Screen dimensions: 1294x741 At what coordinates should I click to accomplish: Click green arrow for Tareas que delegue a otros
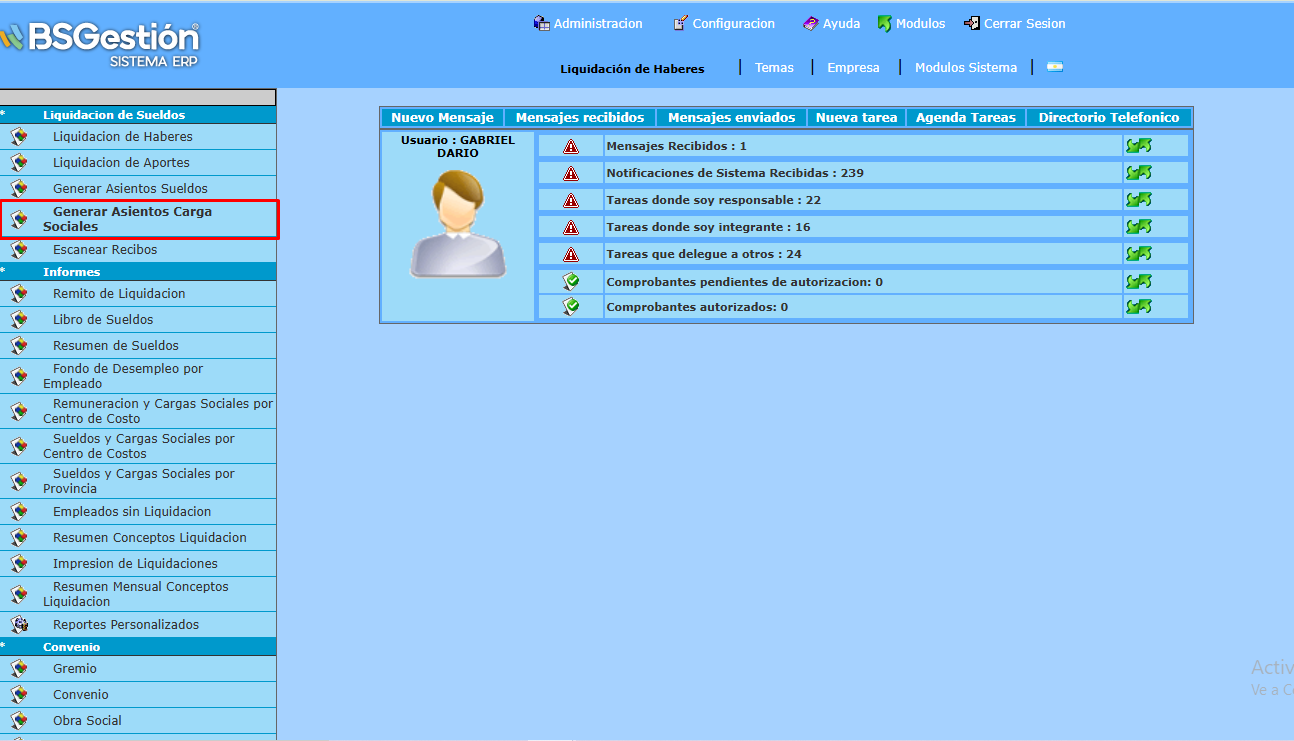pos(1138,254)
